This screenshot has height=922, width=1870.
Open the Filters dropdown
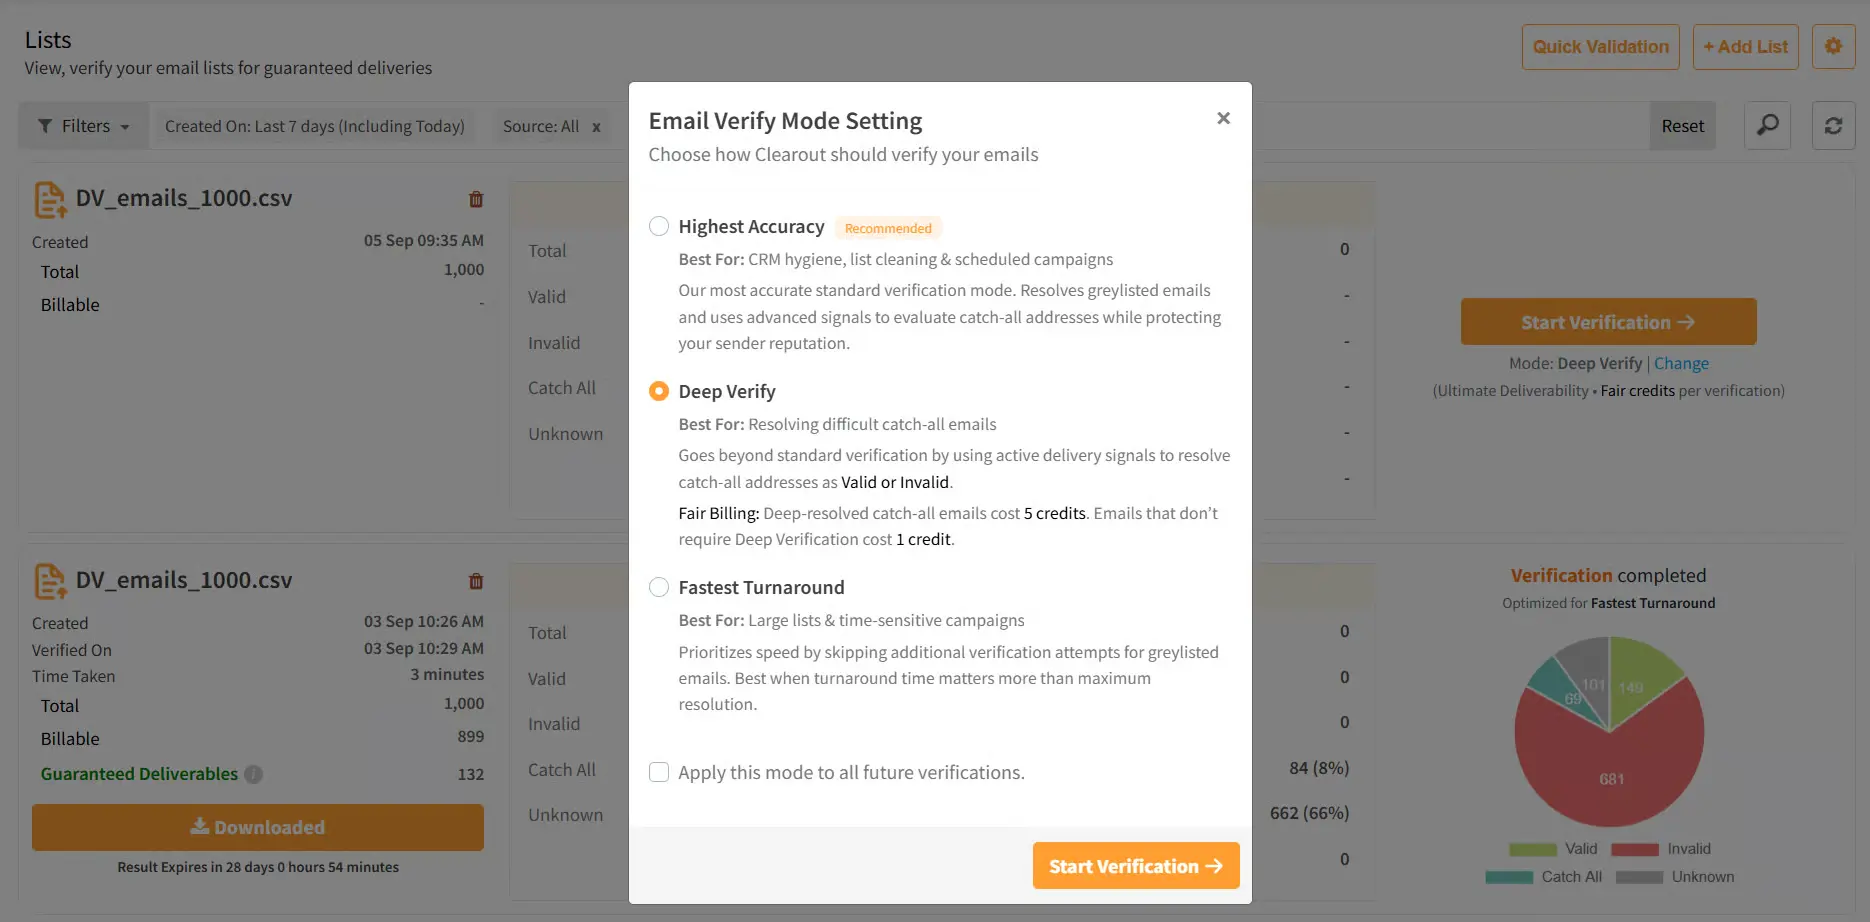(84, 126)
